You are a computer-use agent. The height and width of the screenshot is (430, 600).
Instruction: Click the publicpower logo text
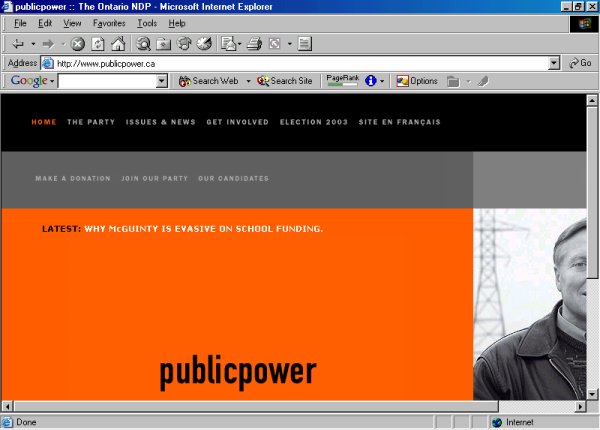tap(238, 372)
